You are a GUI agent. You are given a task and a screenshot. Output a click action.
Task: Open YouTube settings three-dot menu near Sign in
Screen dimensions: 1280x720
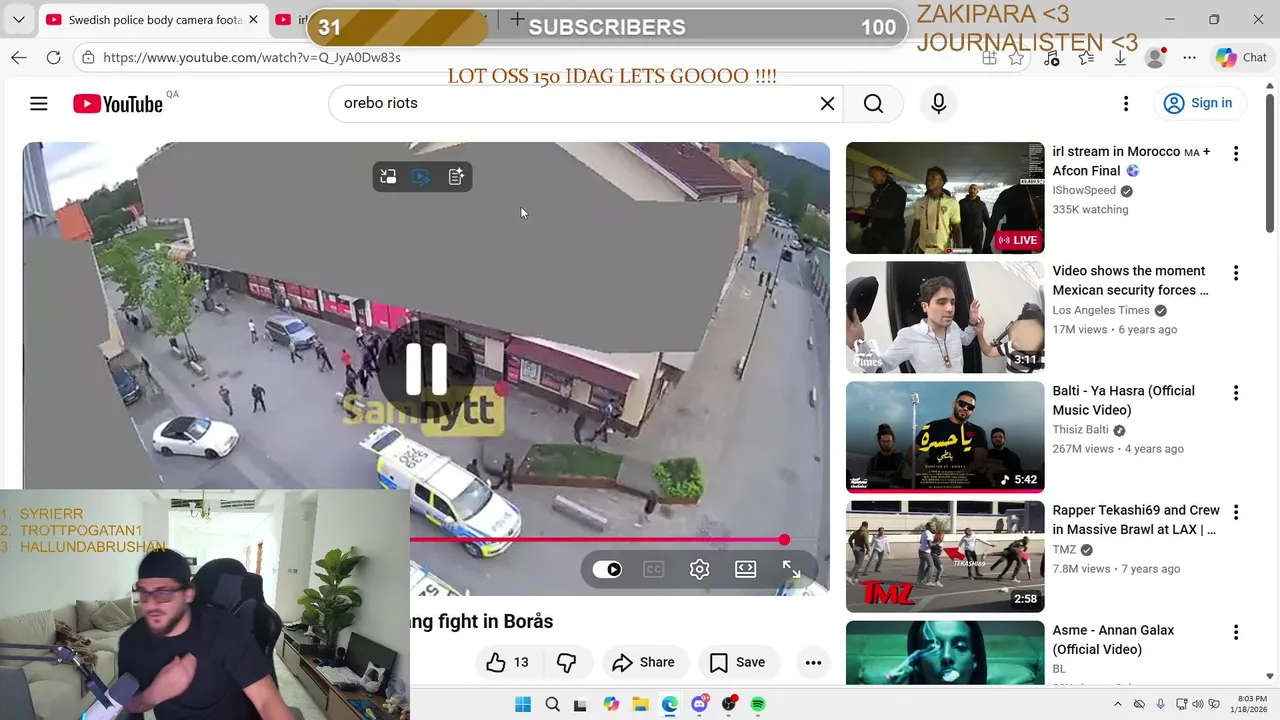tap(1126, 103)
